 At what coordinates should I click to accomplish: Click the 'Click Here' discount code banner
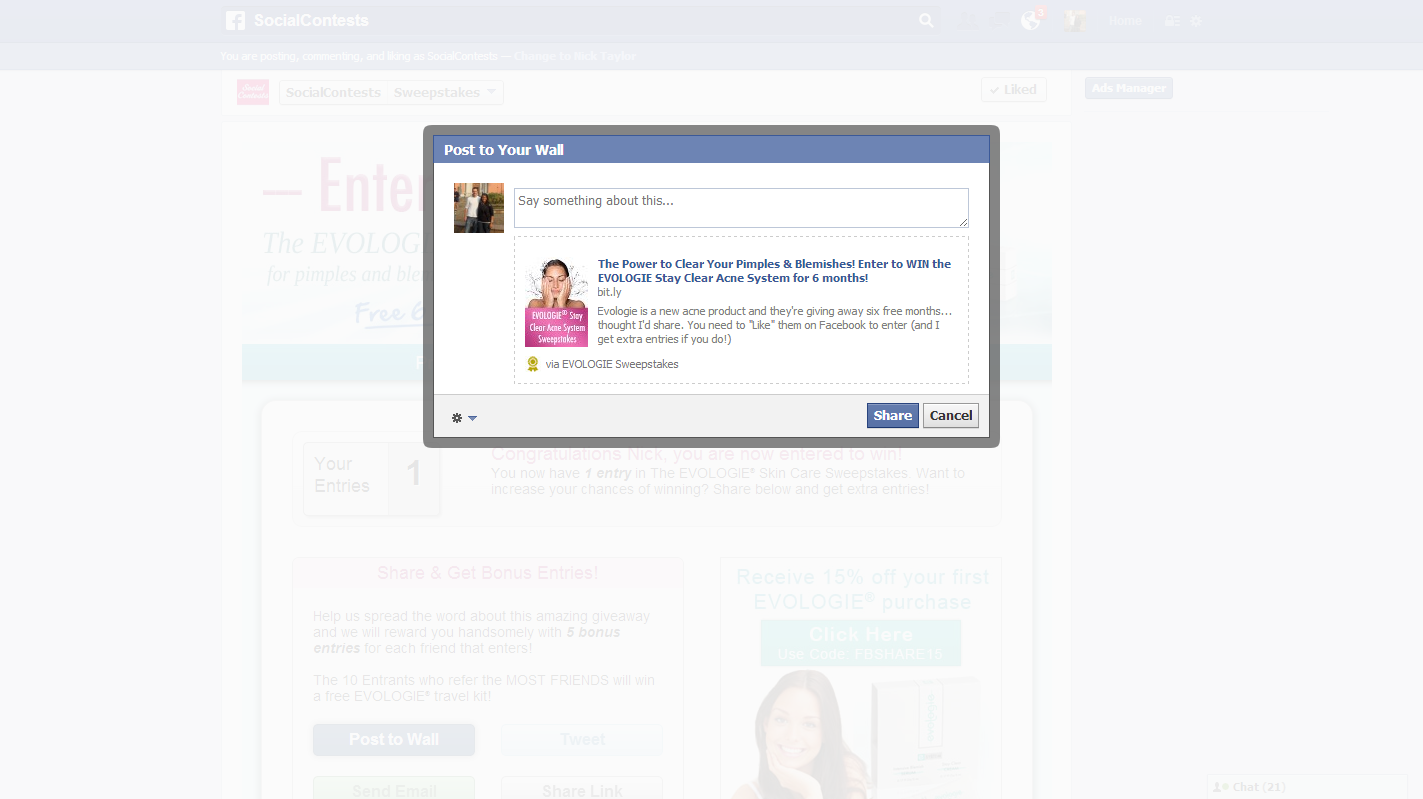(x=861, y=643)
